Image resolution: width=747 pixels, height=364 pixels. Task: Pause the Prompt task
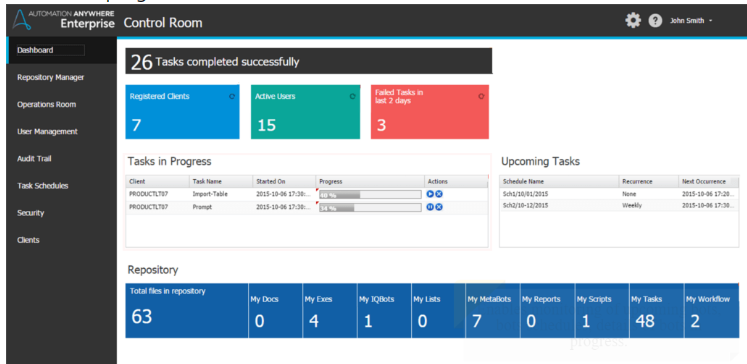point(430,207)
